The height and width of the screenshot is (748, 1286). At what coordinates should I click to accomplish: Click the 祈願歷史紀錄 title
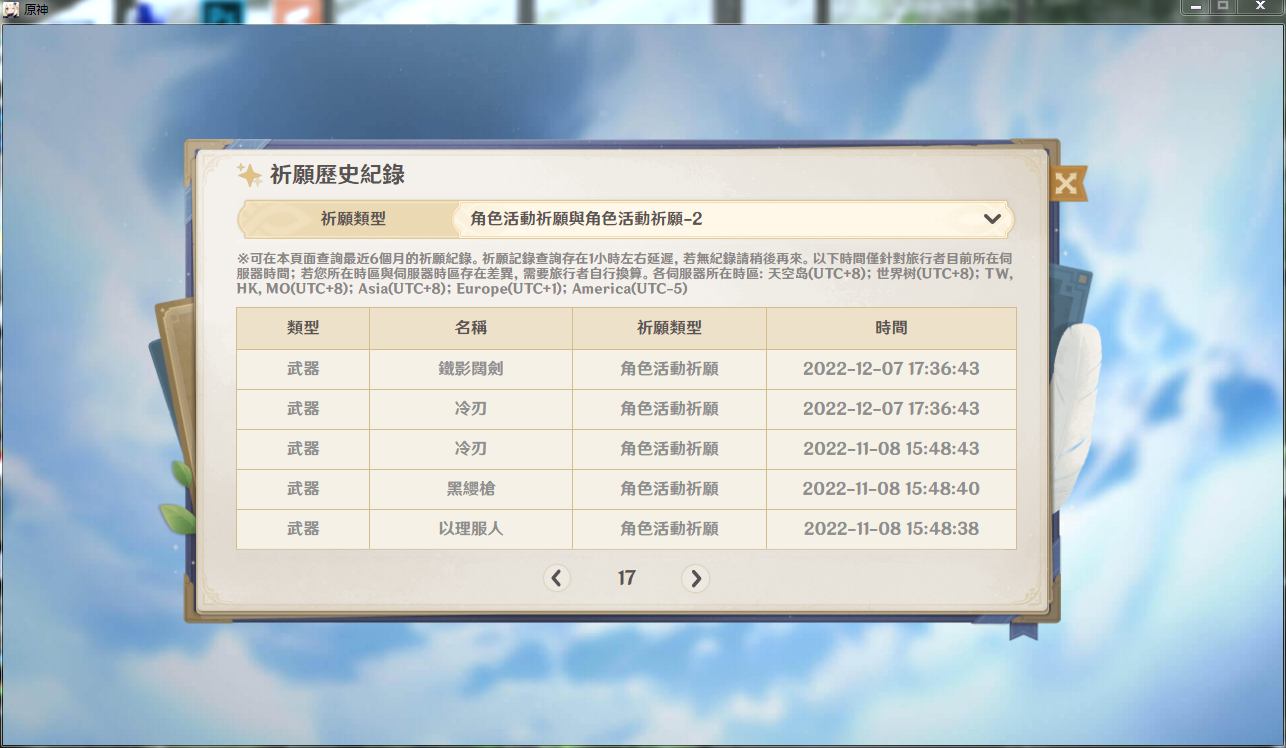(x=337, y=175)
